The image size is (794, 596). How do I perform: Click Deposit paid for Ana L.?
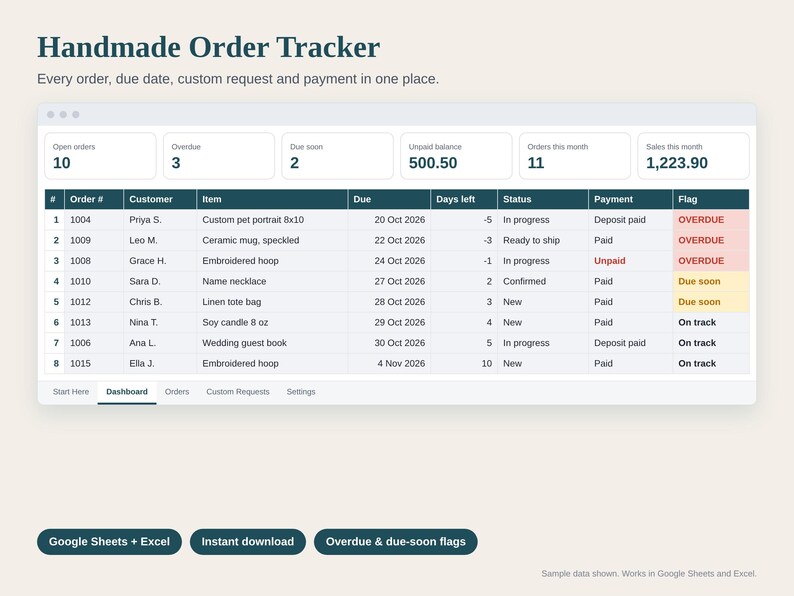pos(630,343)
